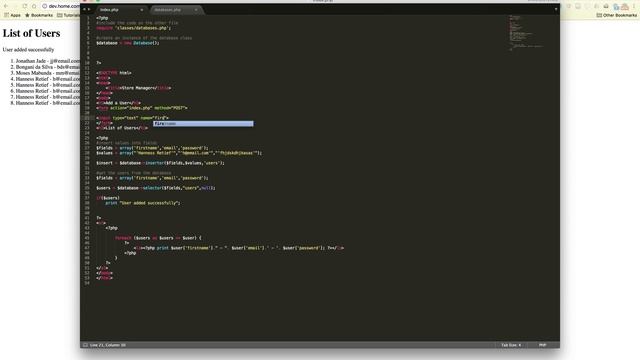The height and width of the screenshot is (360, 640).
Task: Click the blue browser extension icon
Action: 616,7
